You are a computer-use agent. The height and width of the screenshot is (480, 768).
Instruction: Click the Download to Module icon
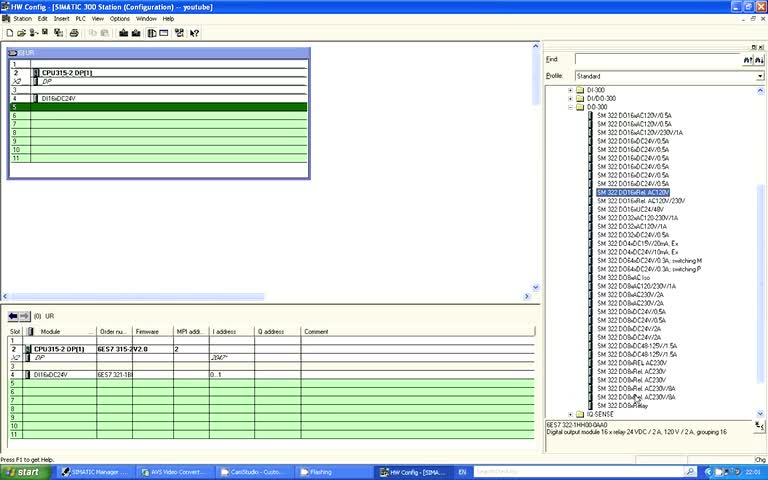pyautogui.click(x=123, y=33)
